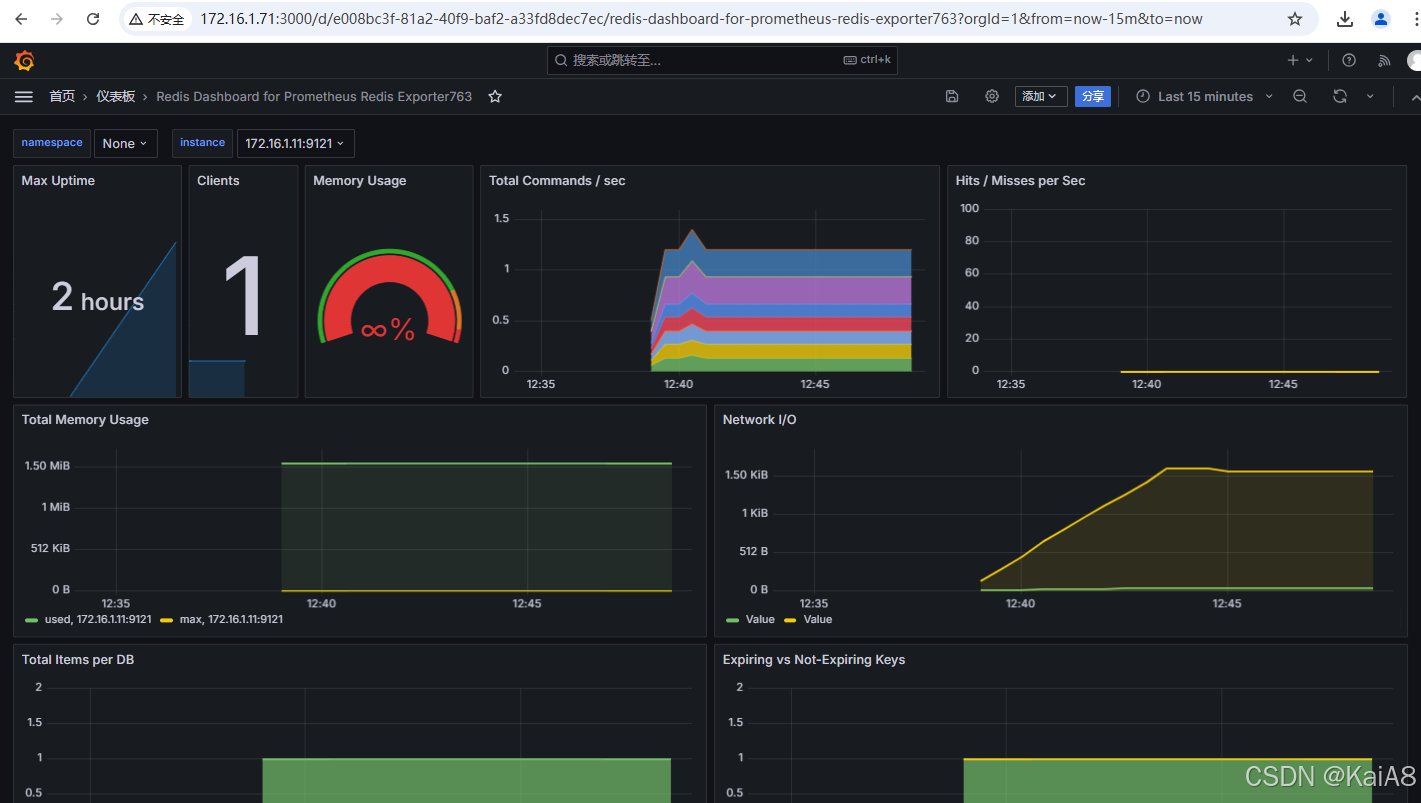Screen dimensions: 1421x803
Task: Click the instance variable label
Action: (202, 143)
